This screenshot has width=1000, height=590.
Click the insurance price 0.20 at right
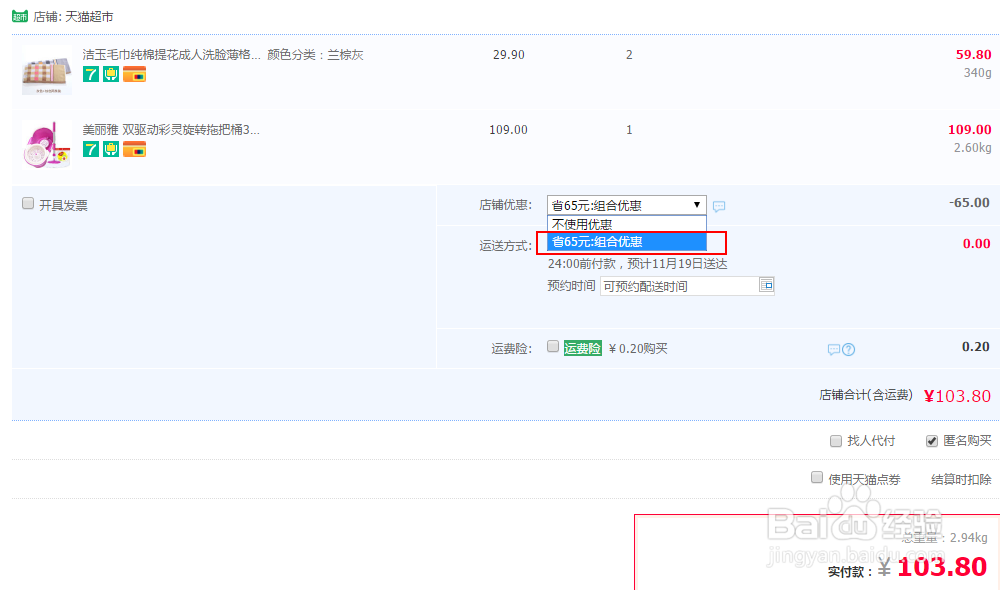[x=976, y=347]
